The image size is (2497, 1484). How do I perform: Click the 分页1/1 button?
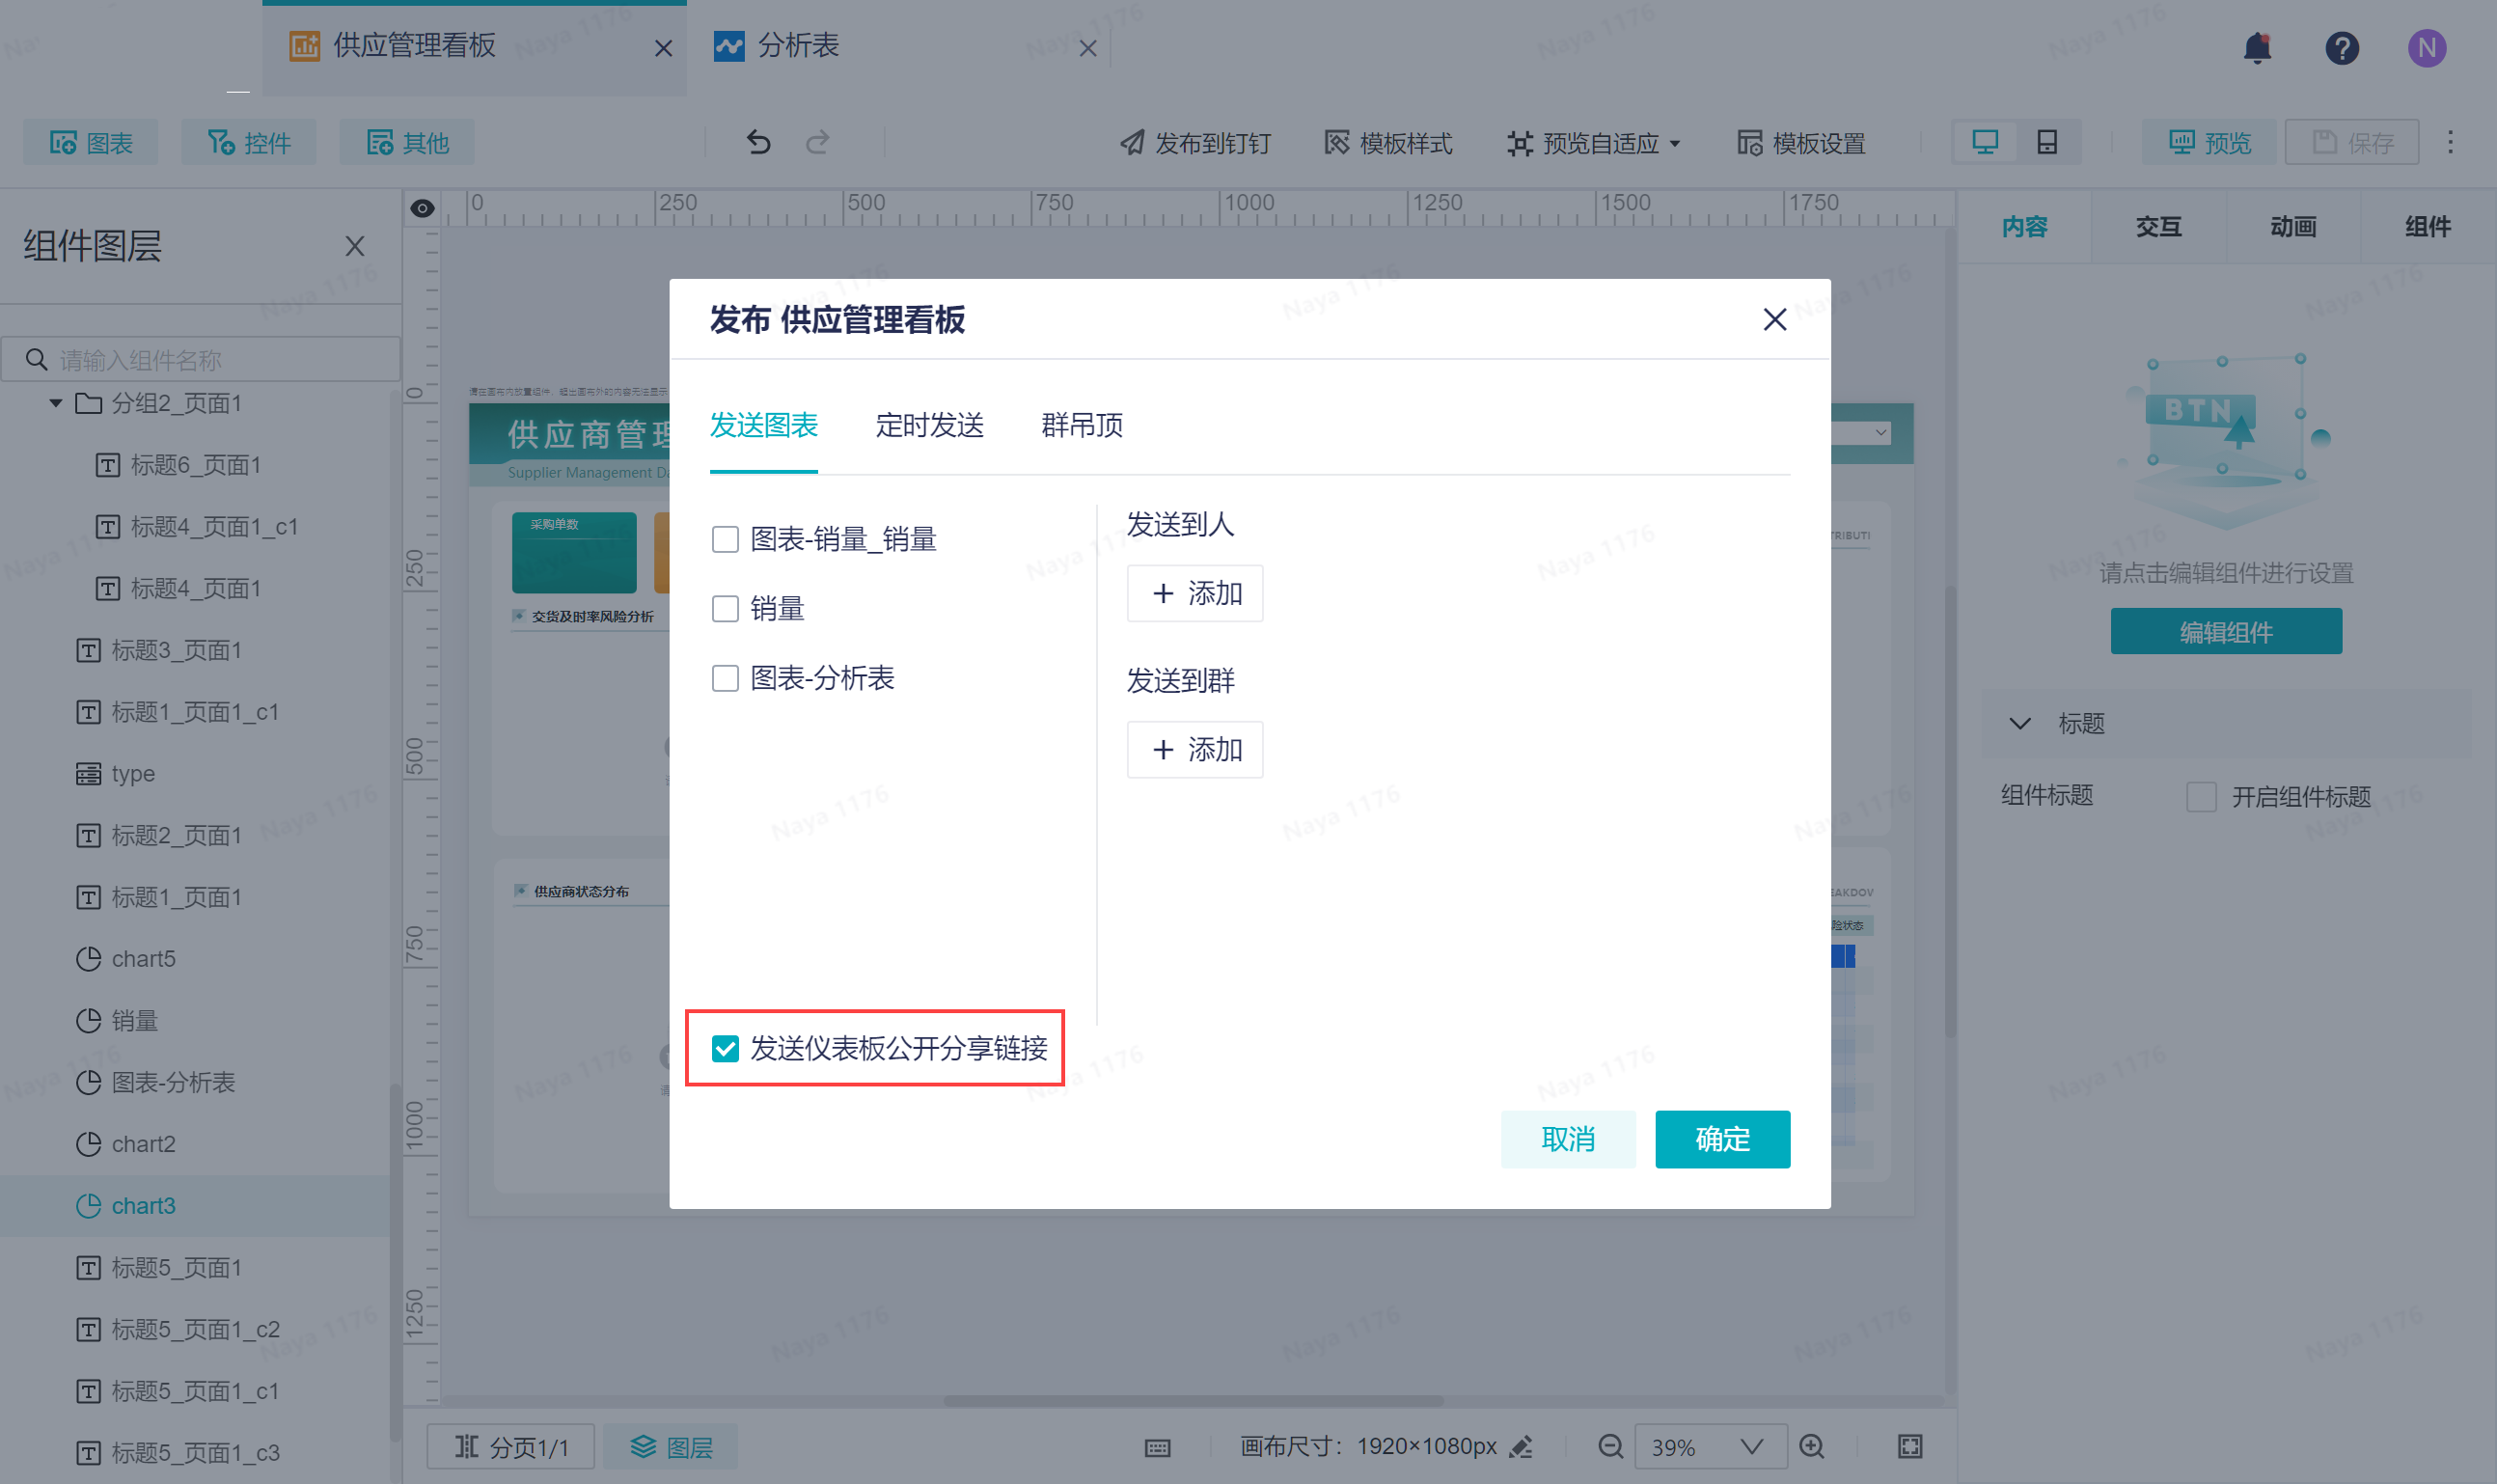coord(511,1447)
